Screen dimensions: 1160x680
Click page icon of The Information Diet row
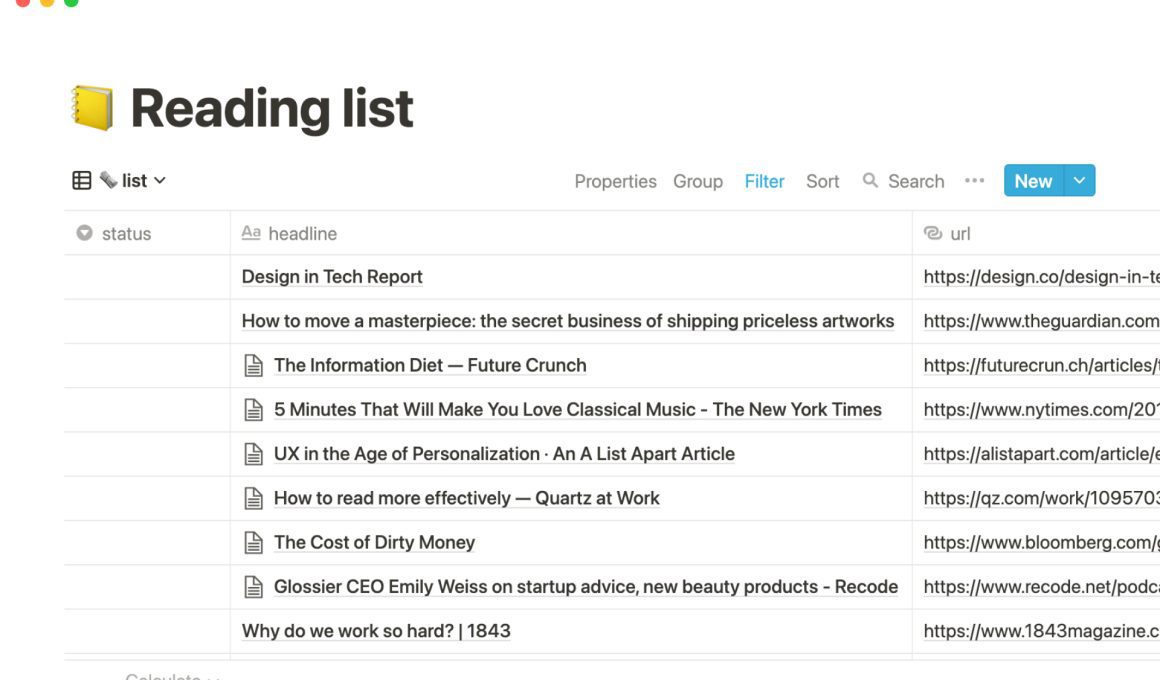254,366
